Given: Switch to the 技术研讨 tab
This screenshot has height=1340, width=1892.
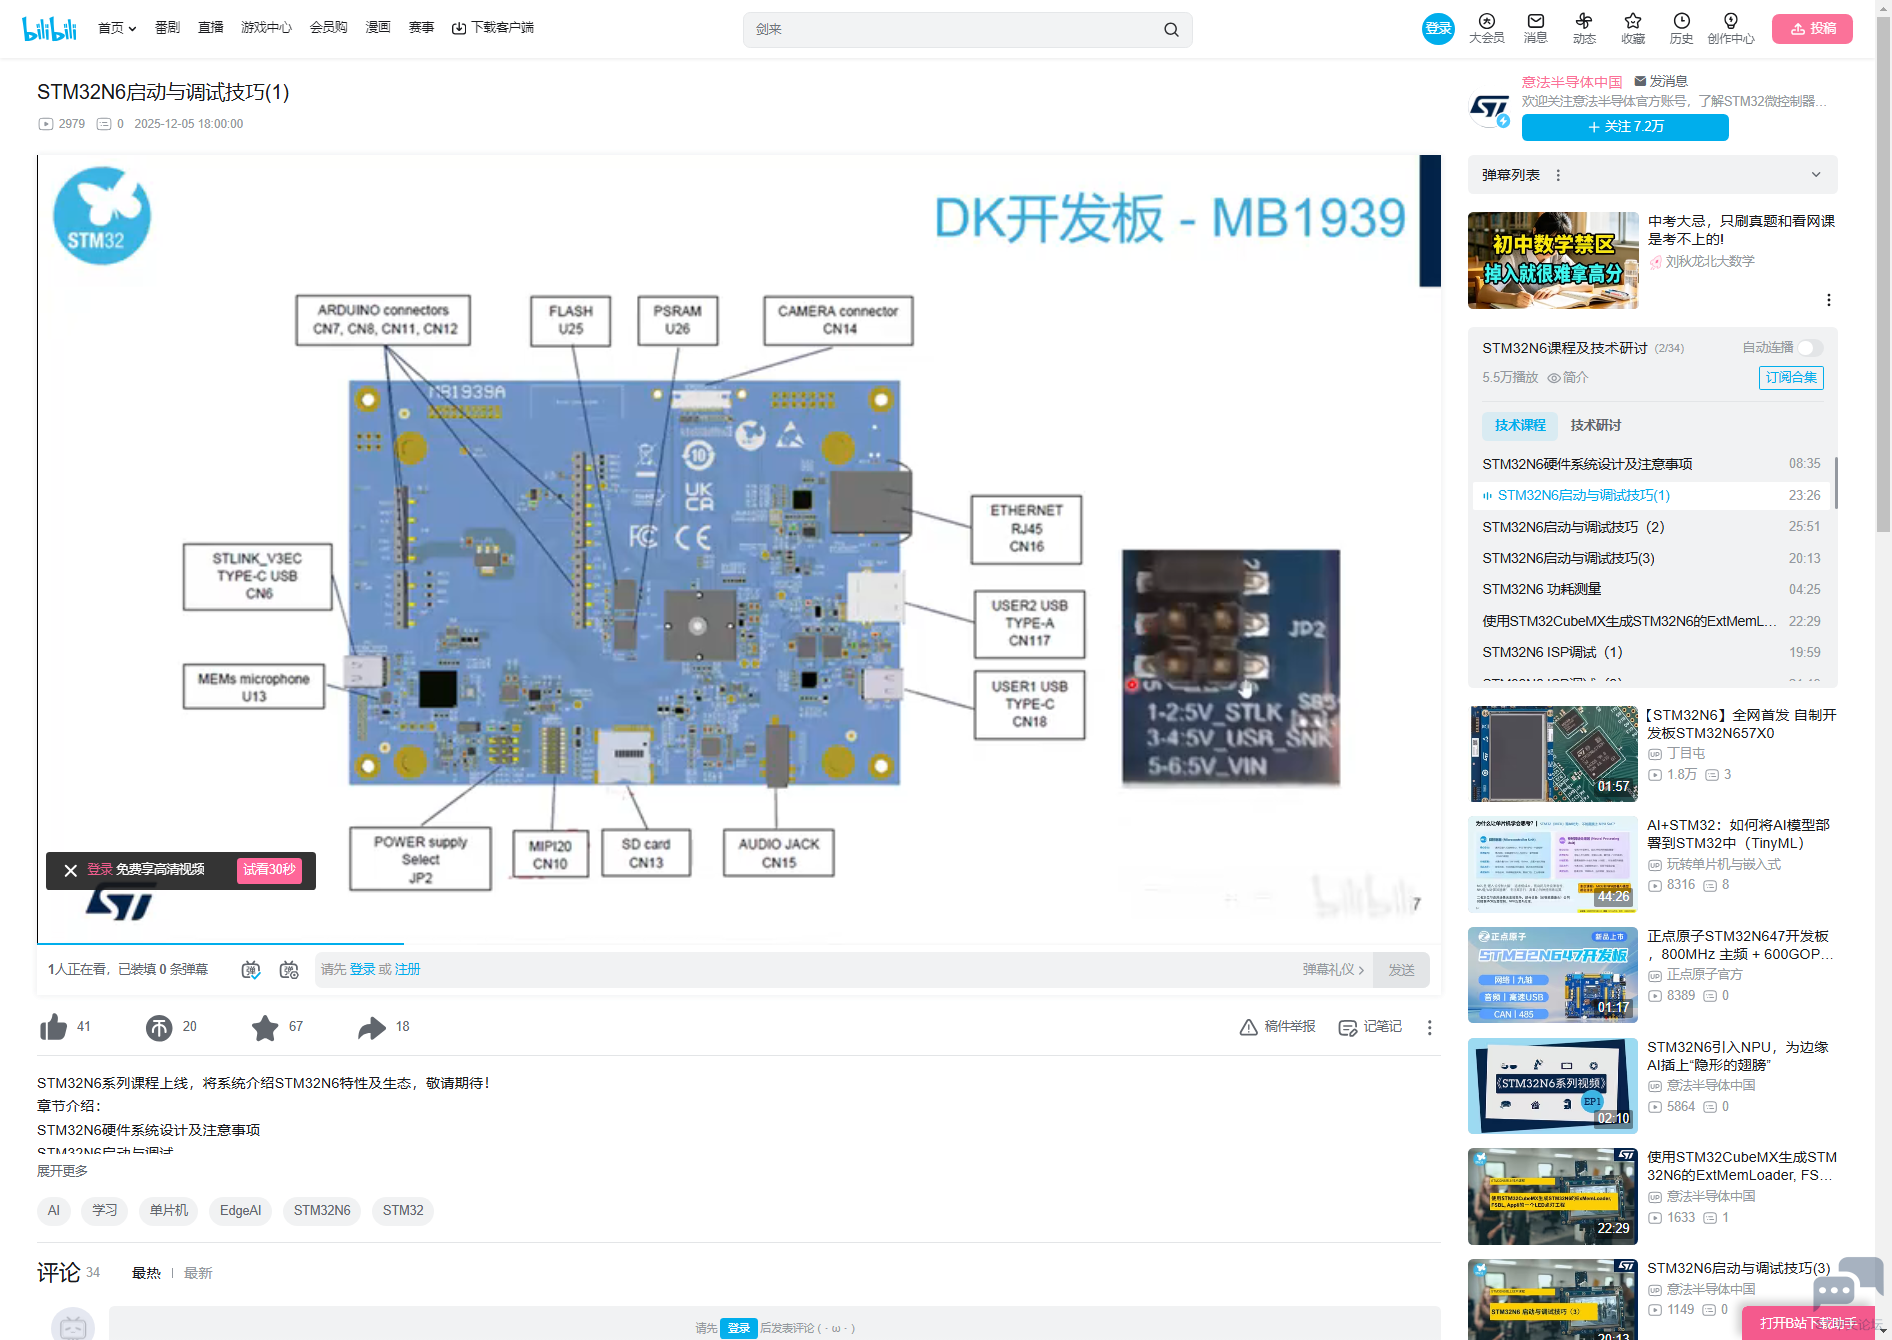Looking at the screenshot, I should [1596, 426].
